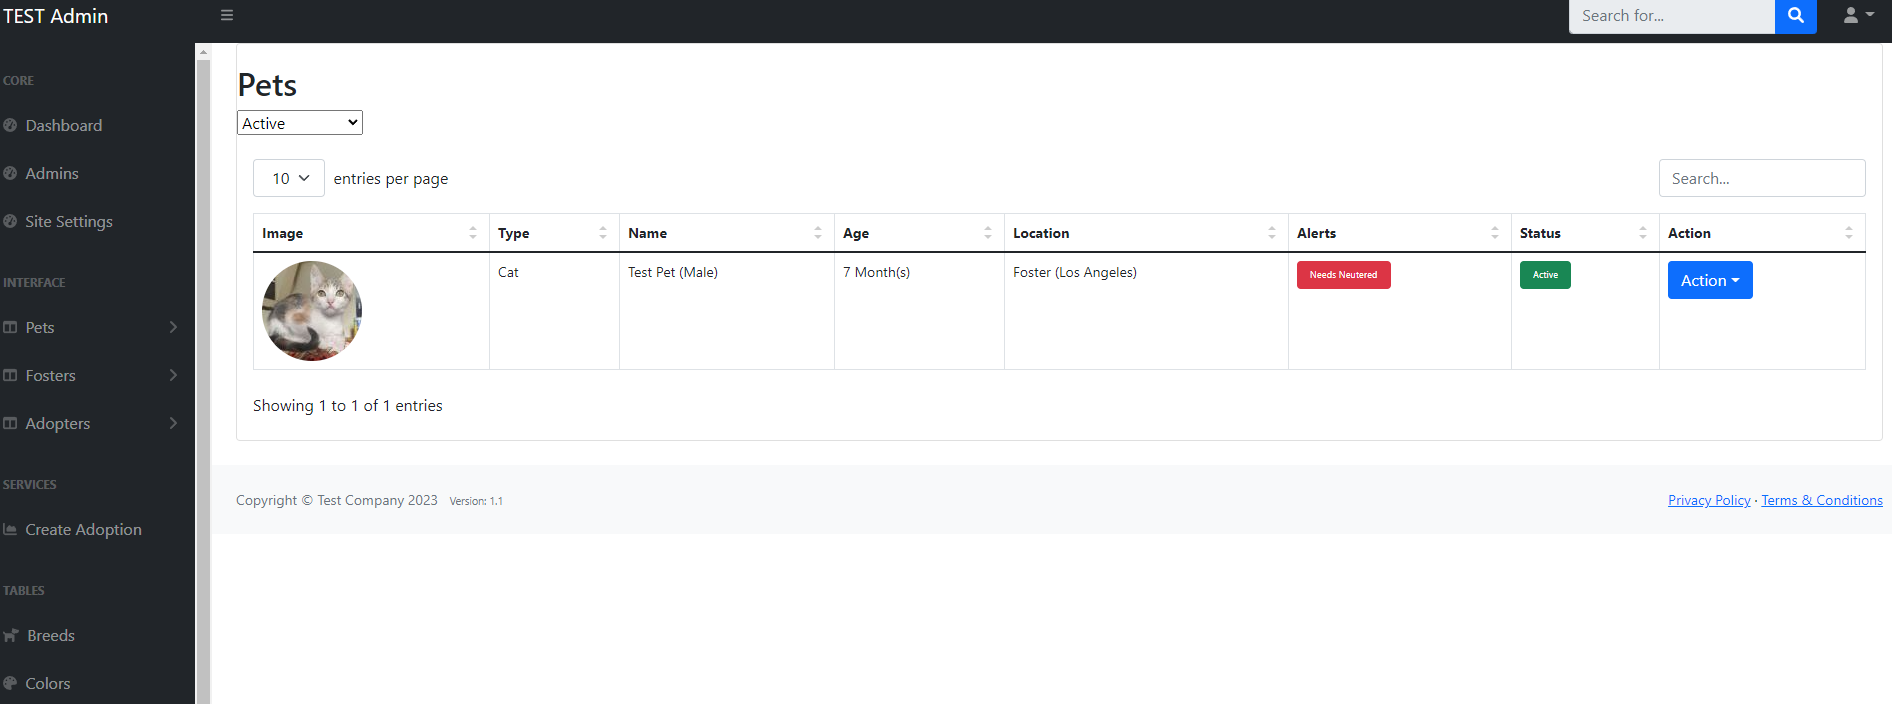Click the blue search magnifier button

point(1795,16)
